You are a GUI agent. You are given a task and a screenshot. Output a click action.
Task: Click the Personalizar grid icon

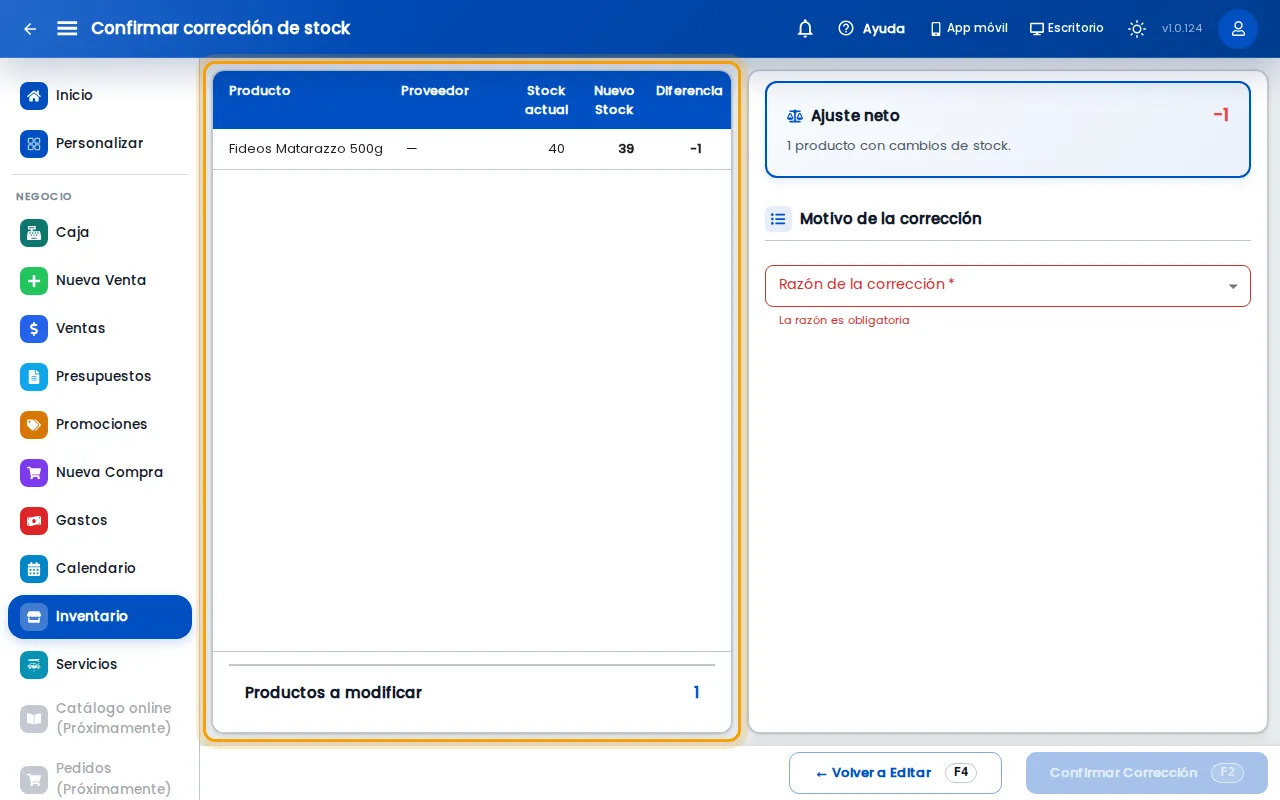pos(34,144)
